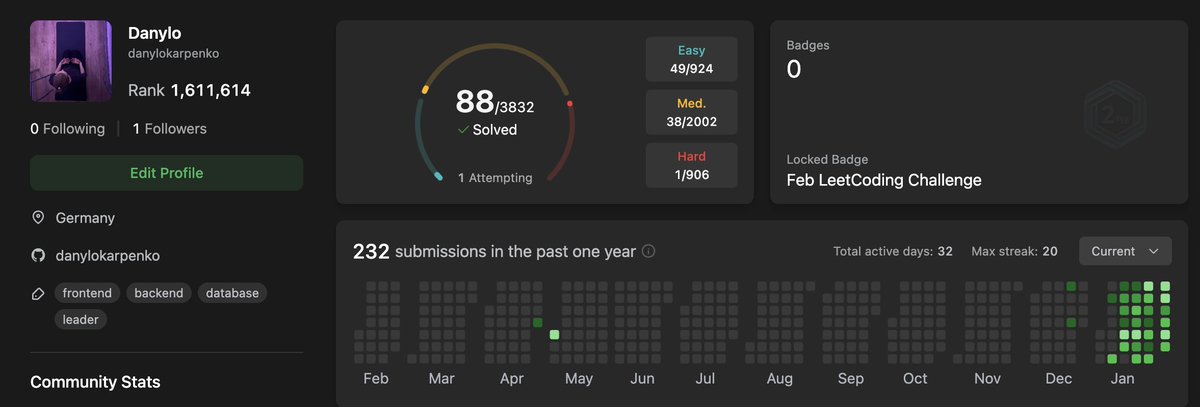This screenshot has width=1200, height=407.
Task: Click the location pin icon beside Germany
Action: [38, 217]
